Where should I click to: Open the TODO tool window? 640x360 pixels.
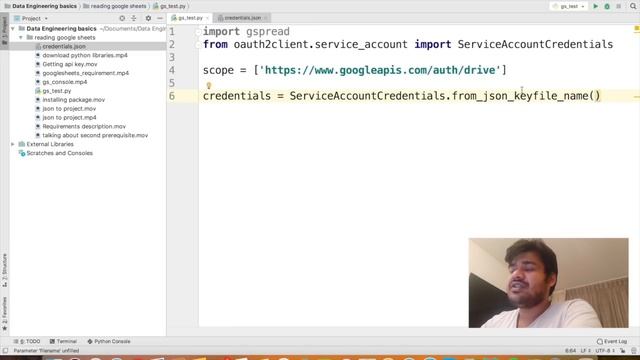click(x=27, y=341)
